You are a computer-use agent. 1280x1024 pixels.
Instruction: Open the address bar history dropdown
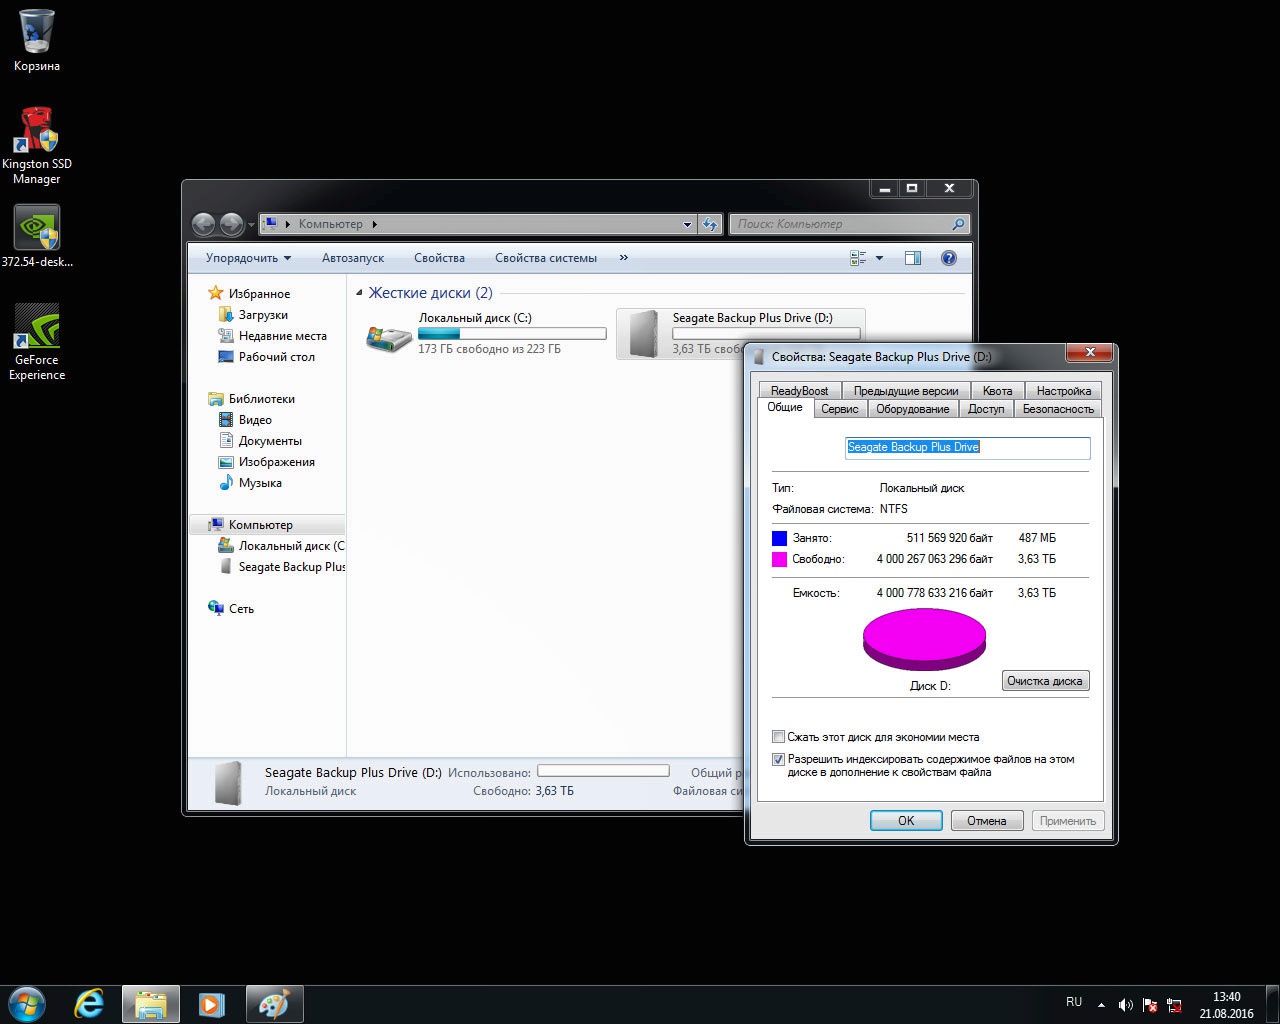(687, 224)
